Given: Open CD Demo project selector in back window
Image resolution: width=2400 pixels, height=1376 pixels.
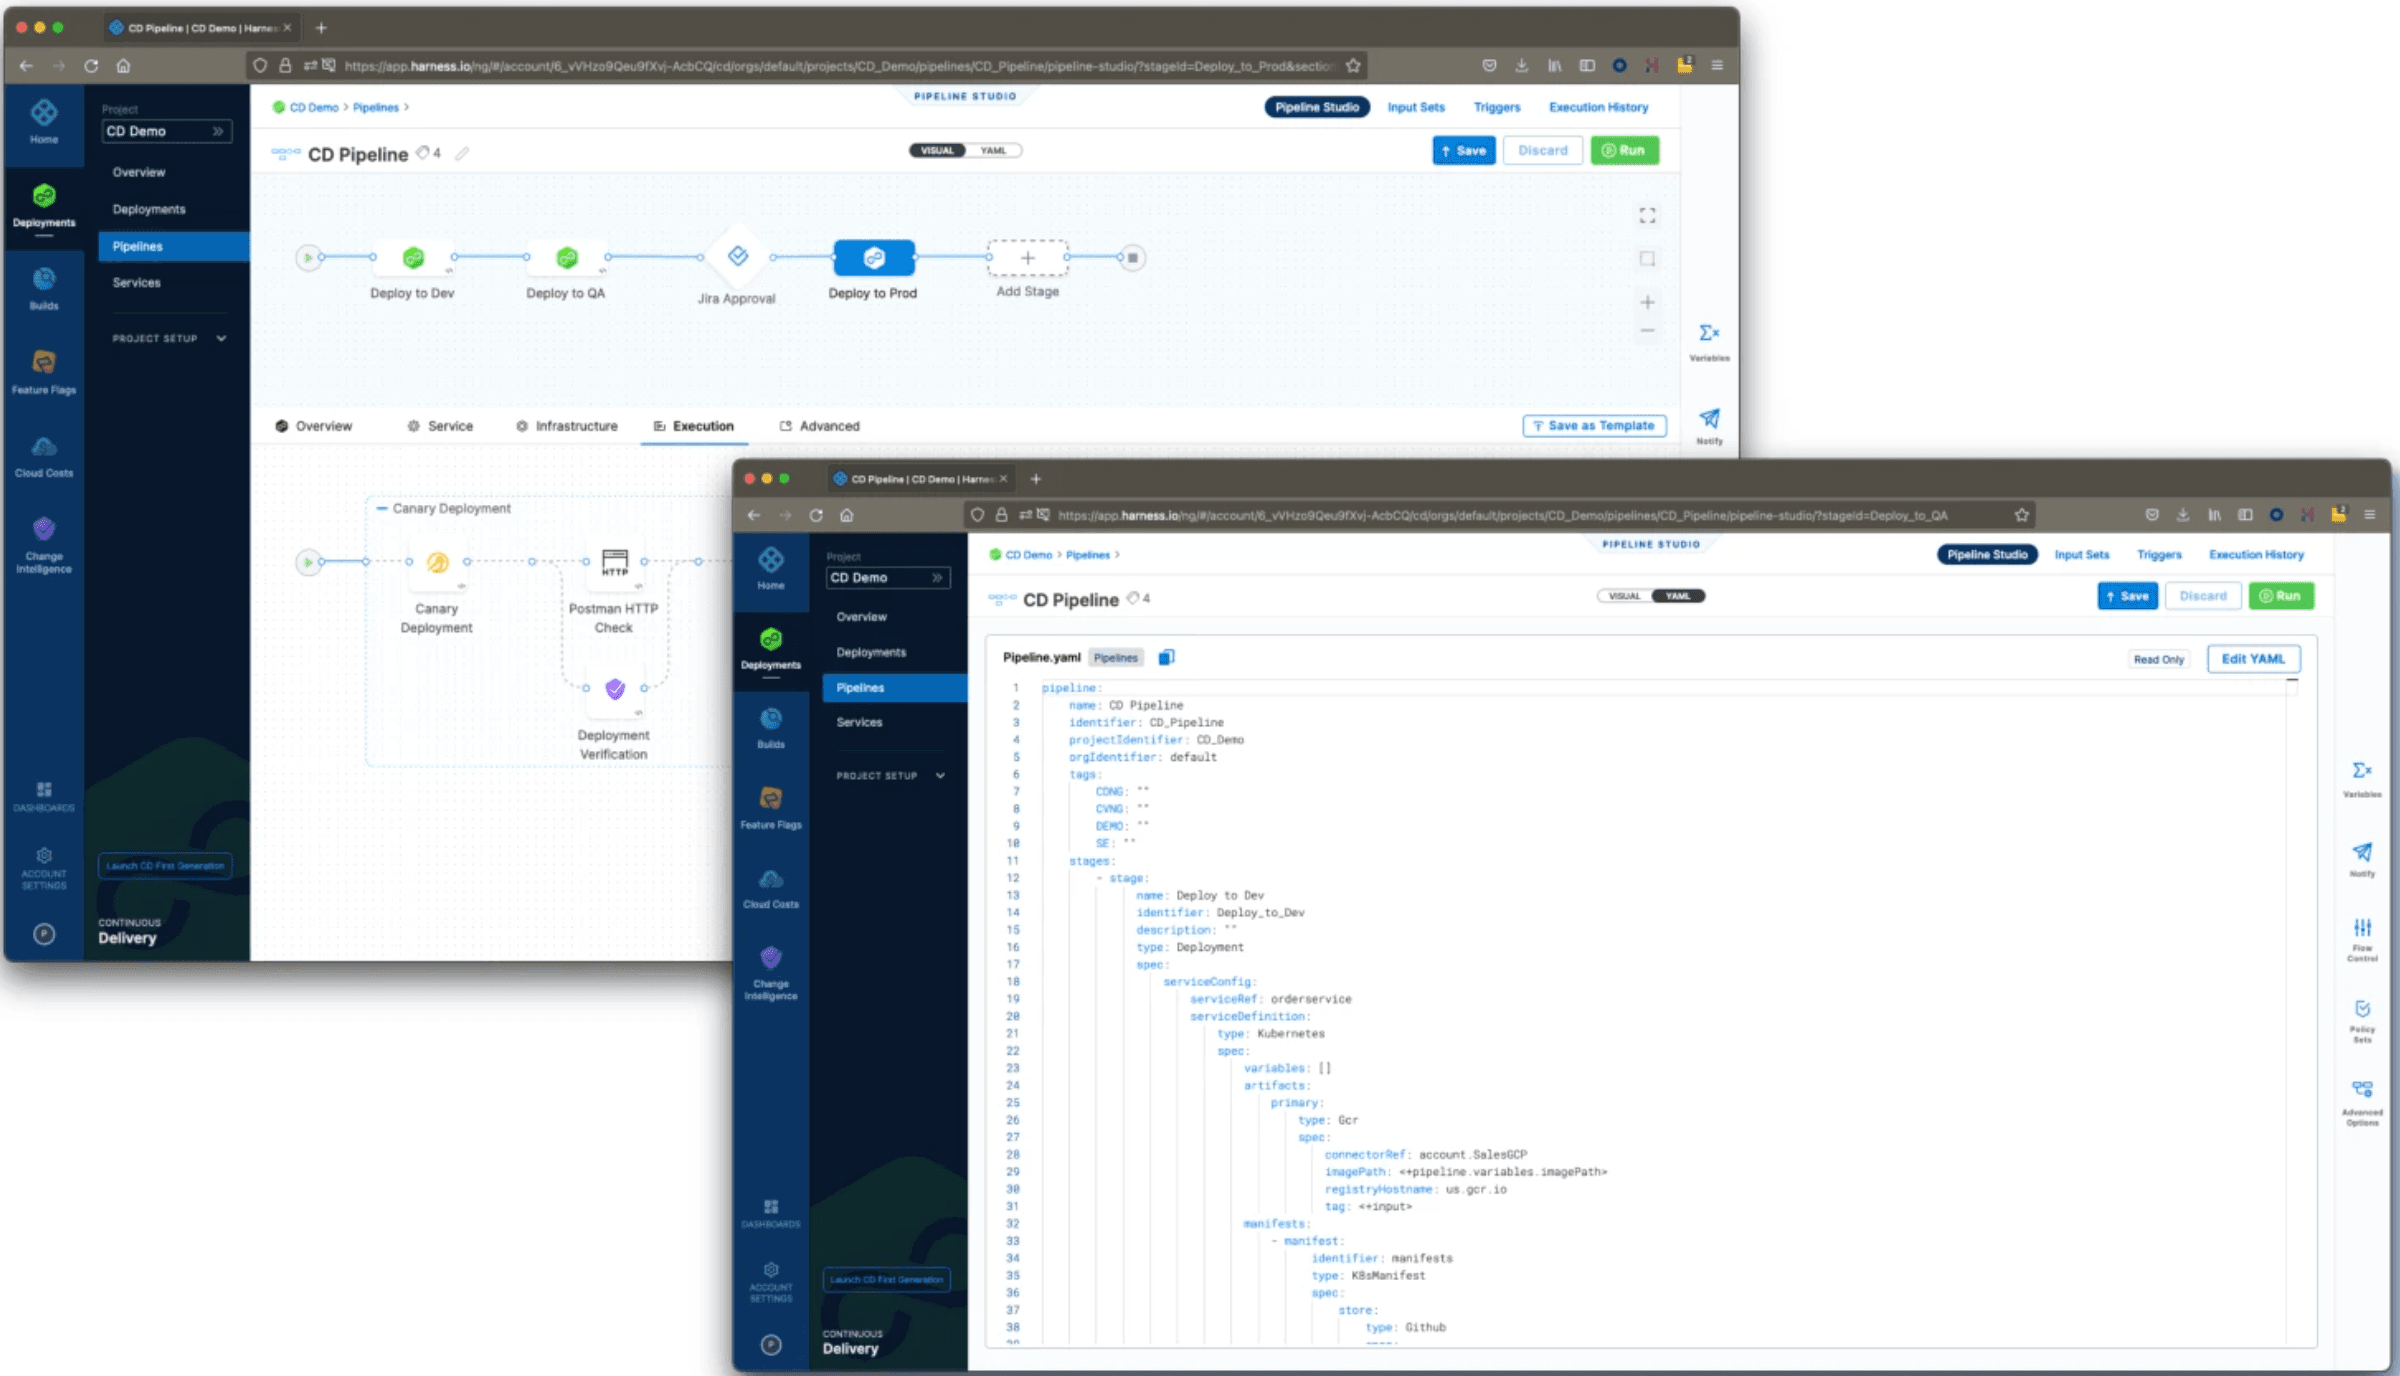Looking at the screenshot, I should pyautogui.click(x=166, y=131).
